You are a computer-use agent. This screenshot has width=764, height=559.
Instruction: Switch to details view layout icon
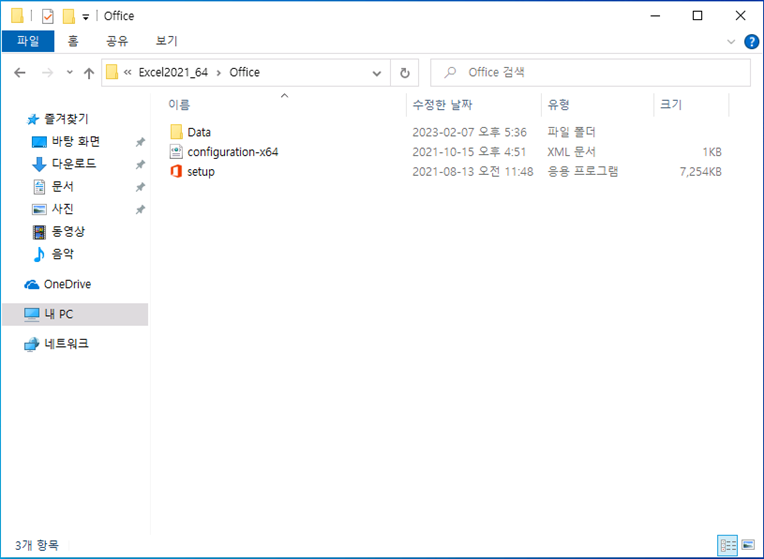click(728, 545)
